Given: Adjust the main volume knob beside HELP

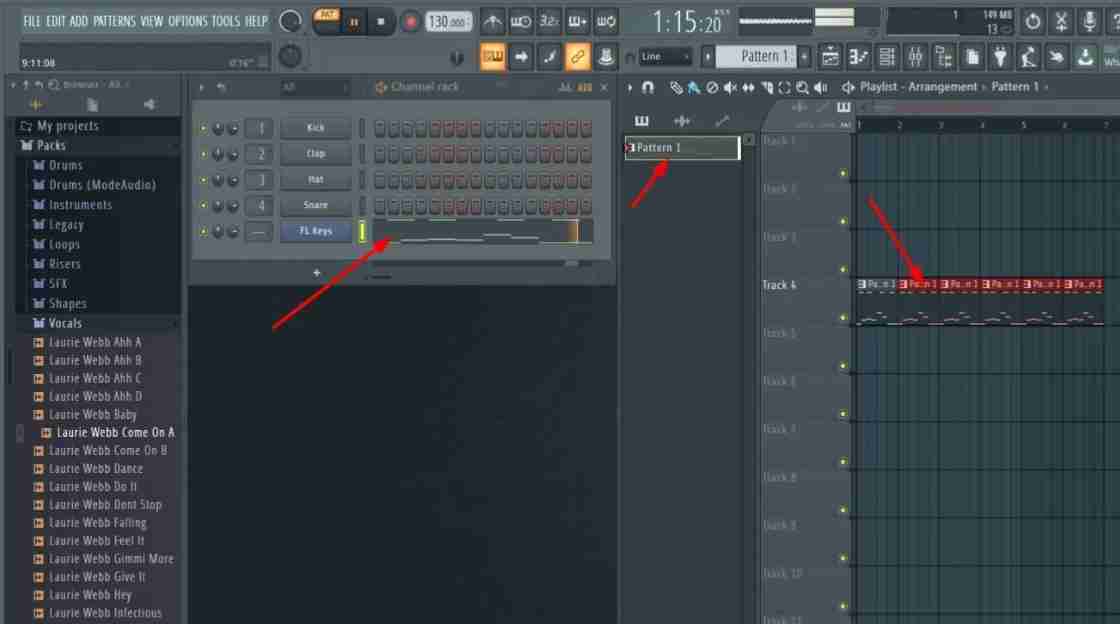Looking at the screenshot, I should pos(290,21).
